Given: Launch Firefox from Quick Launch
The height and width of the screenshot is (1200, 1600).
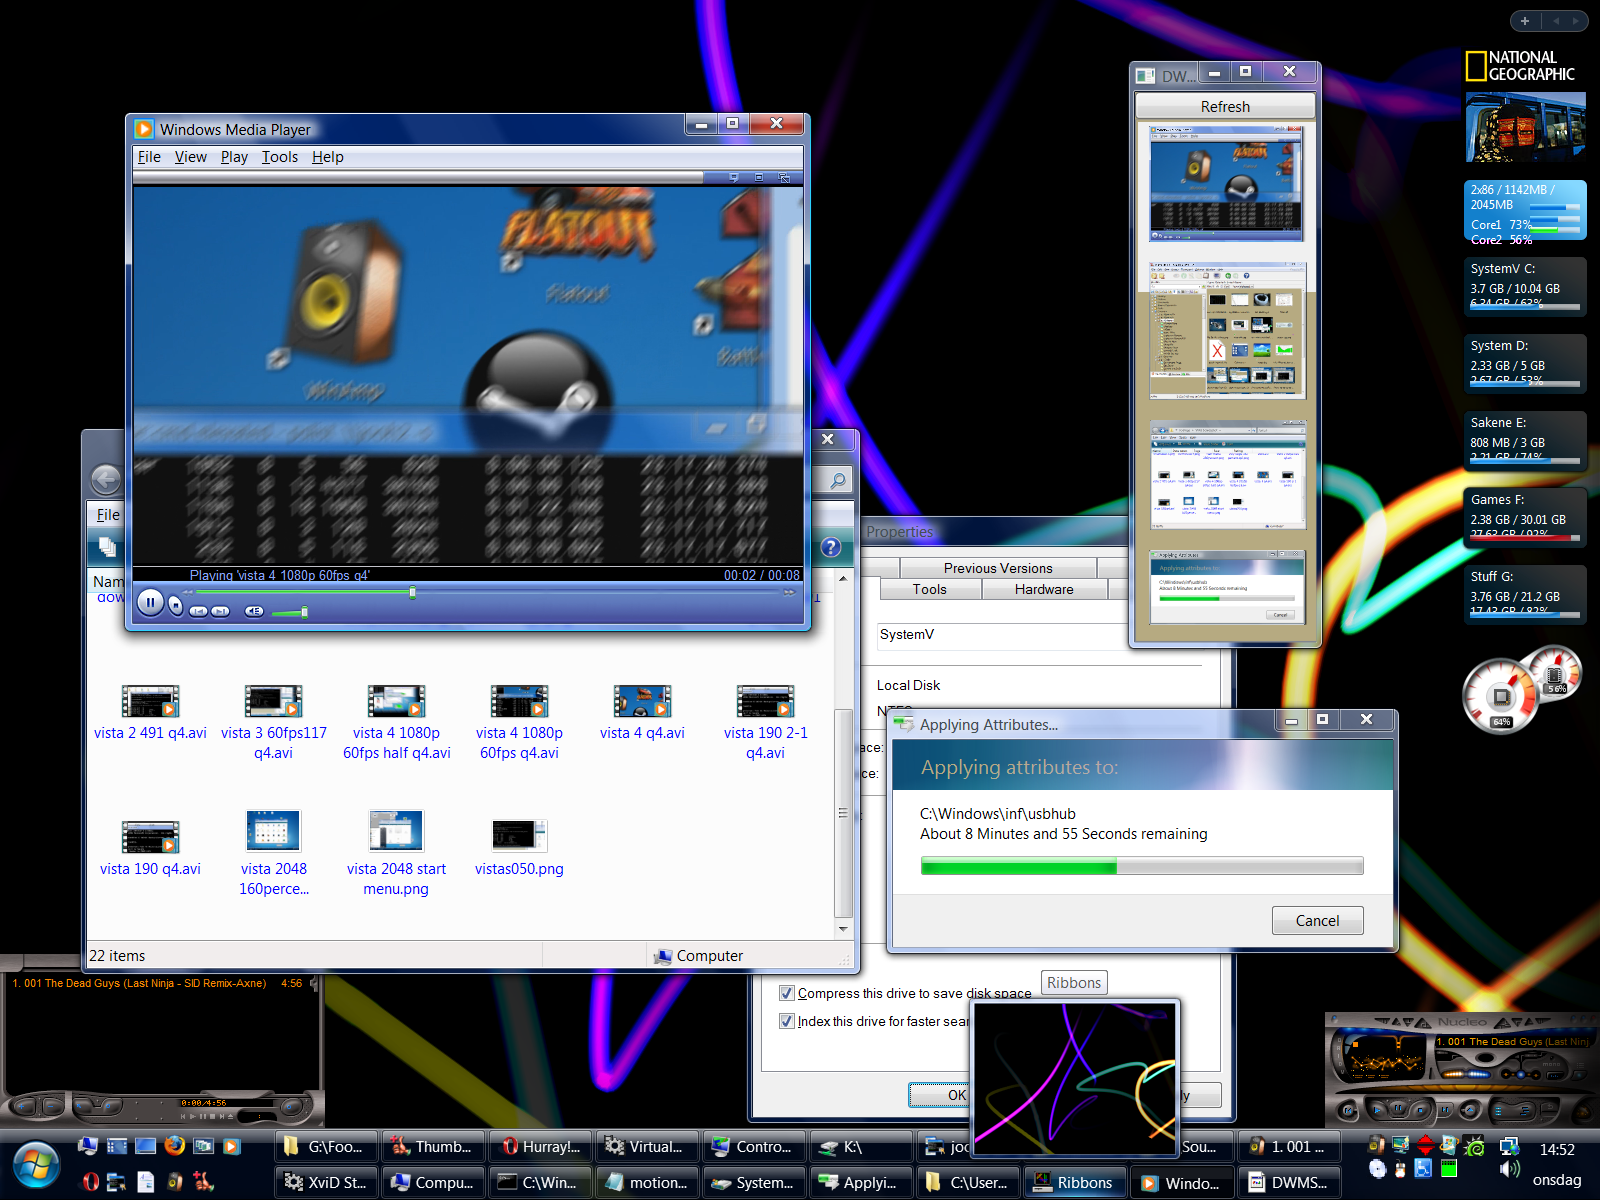Looking at the screenshot, I should pos(175,1146).
